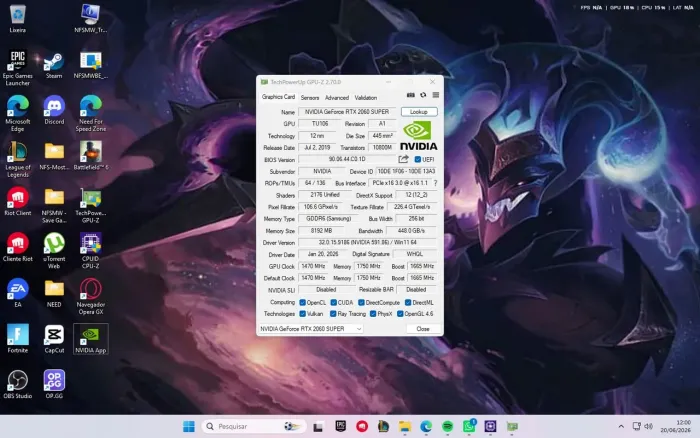Select the Battlefield 6 desktop icon
The width and height of the screenshot is (700, 438).
(x=91, y=155)
